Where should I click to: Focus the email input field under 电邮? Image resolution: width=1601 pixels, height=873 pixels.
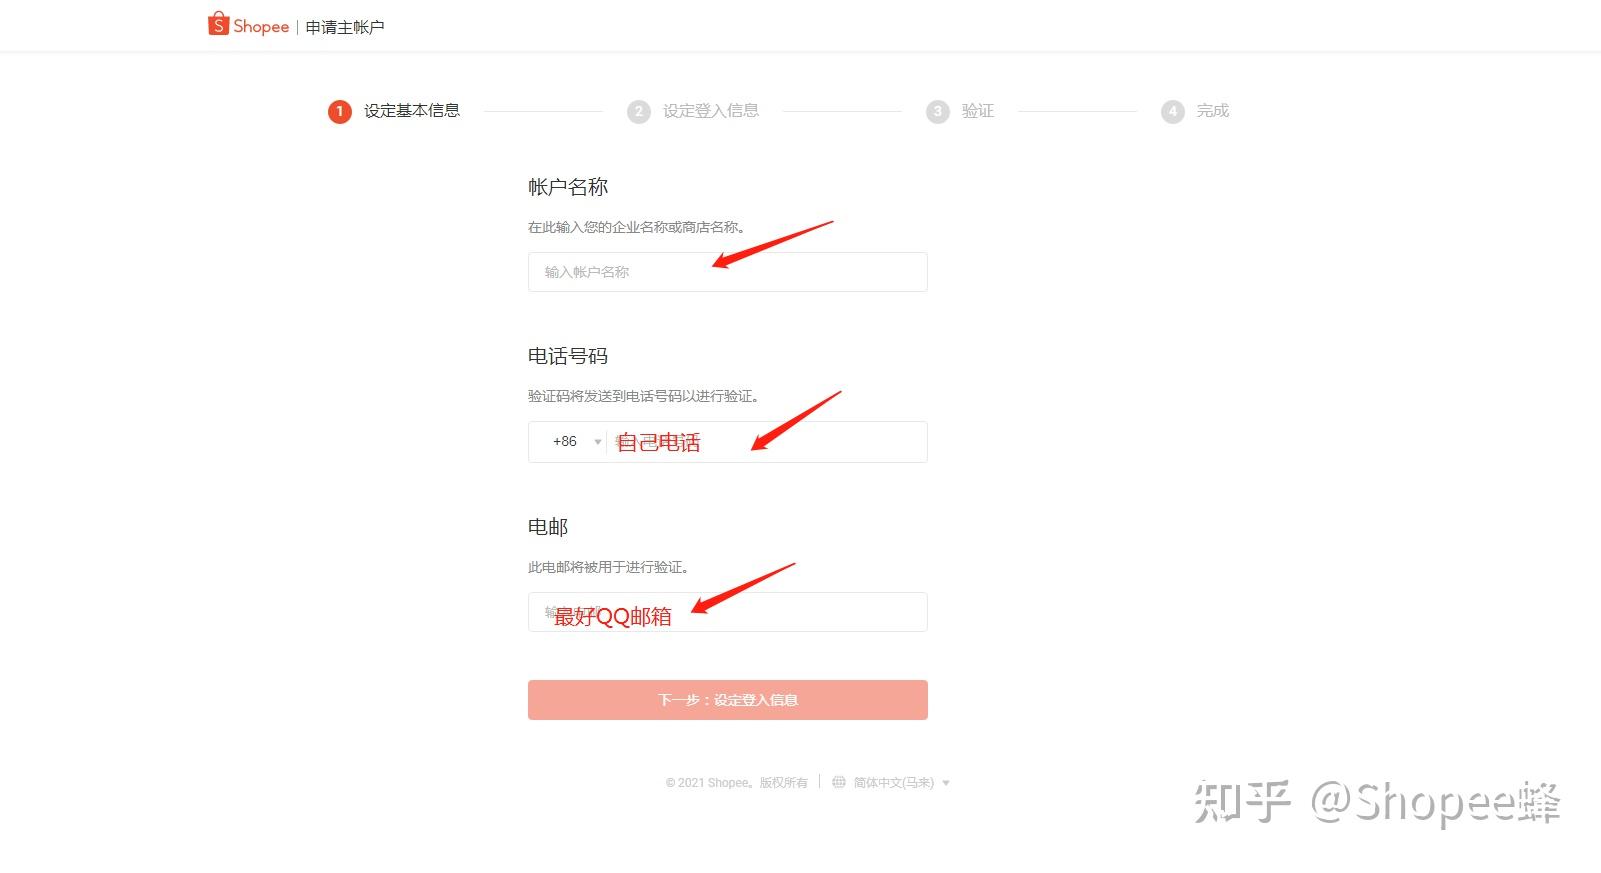(x=728, y=612)
